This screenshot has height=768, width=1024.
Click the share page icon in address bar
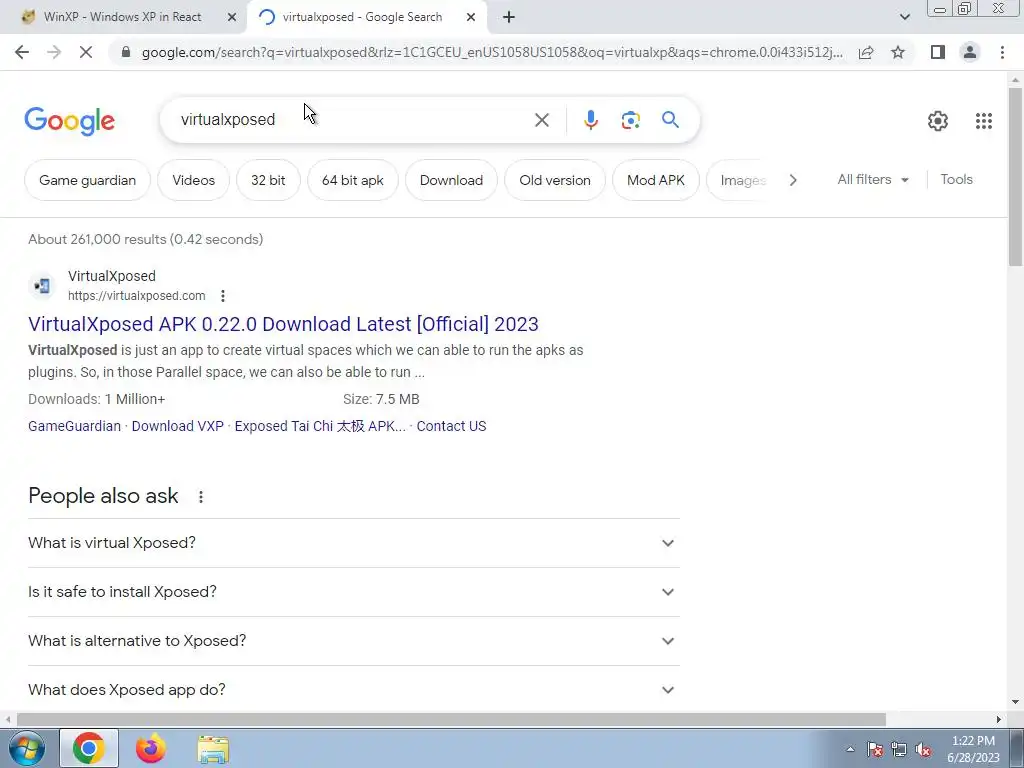click(x=866, y=52)
